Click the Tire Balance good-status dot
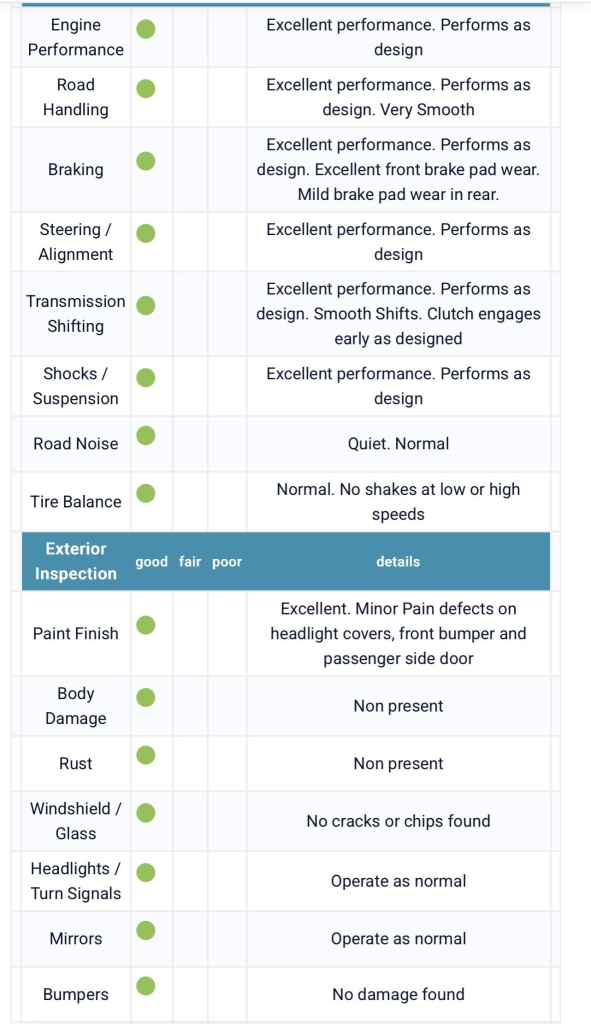This screenshot has height=1024, width=591. click(146, 493)
